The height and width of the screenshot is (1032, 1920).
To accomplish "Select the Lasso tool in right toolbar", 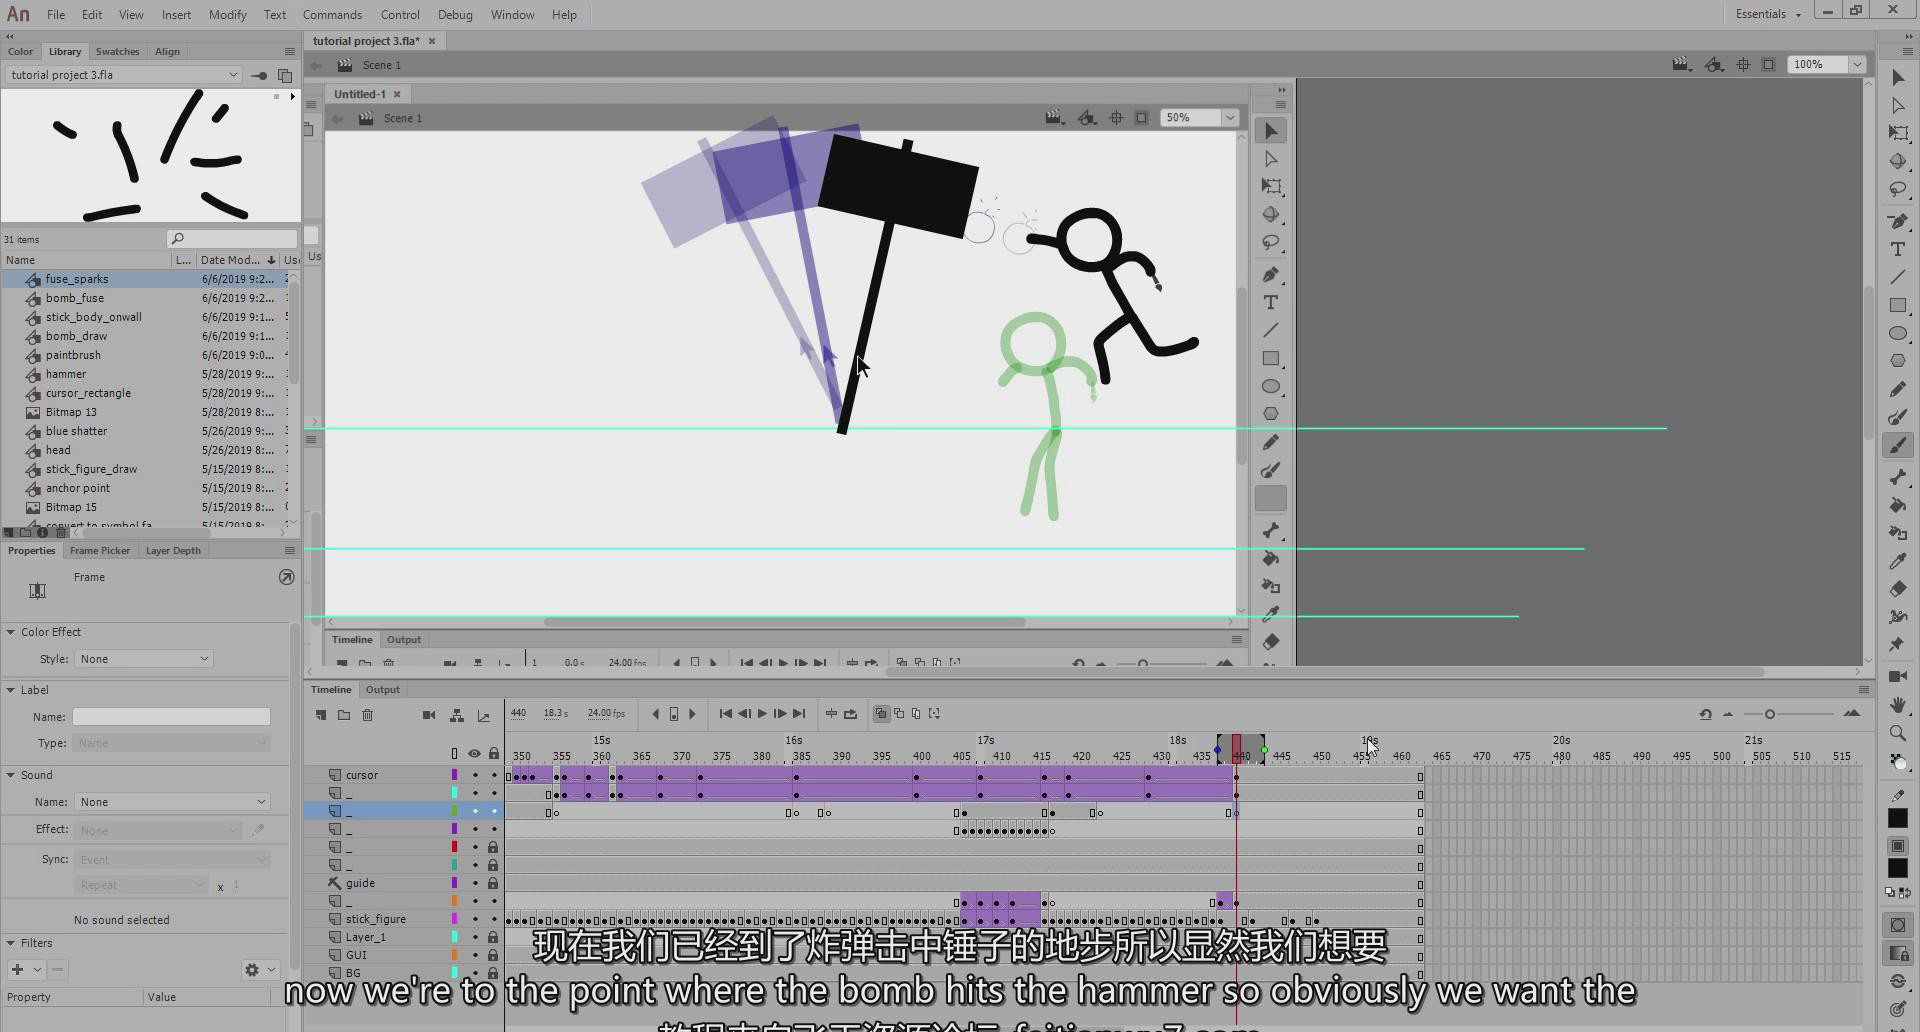I will 1897,189.
